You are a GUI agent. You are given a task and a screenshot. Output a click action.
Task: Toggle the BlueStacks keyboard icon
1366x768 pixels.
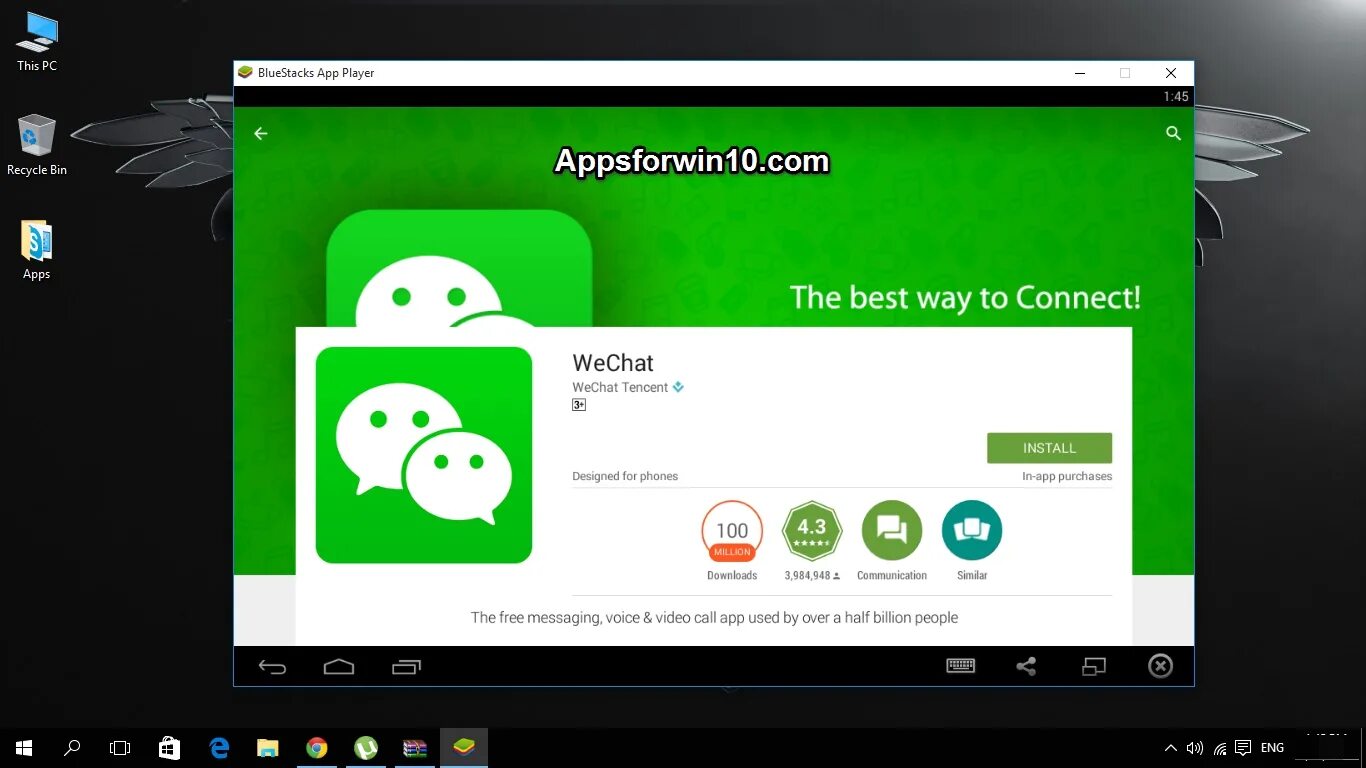(x=960, y=666)
